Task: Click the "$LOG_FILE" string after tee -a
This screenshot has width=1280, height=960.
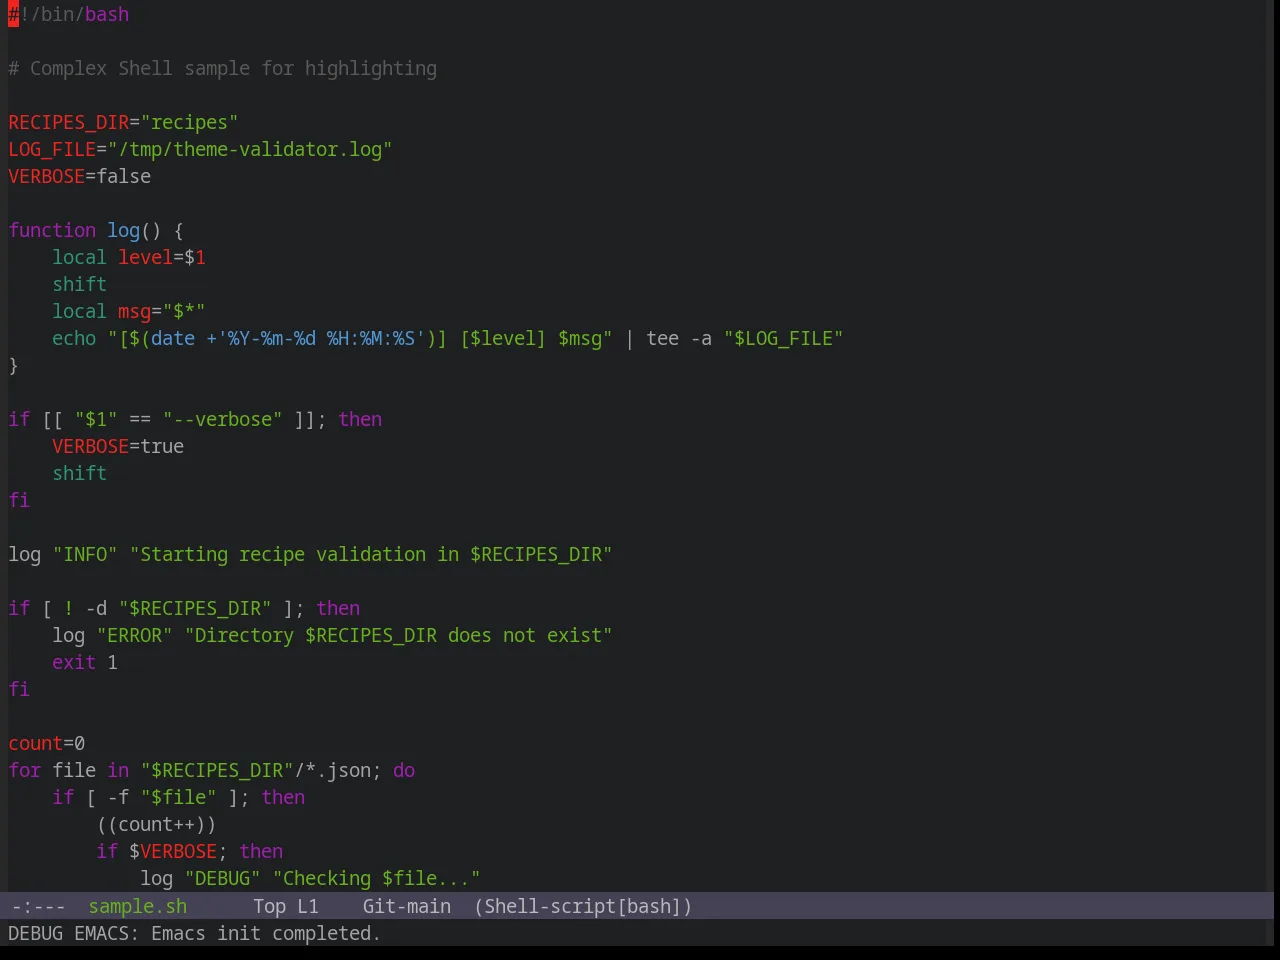Action: click(783, 338)
